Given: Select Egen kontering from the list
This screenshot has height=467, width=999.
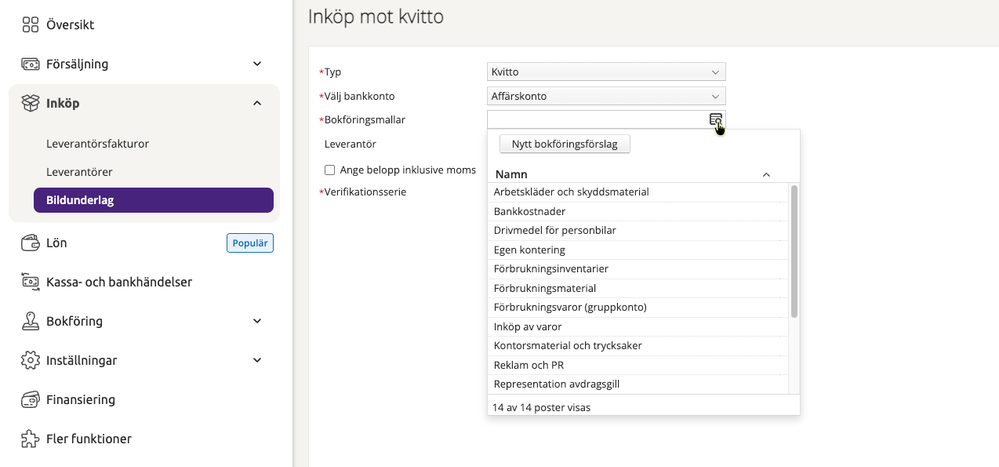Looking at the screenshot, I should tap(638, 250).
